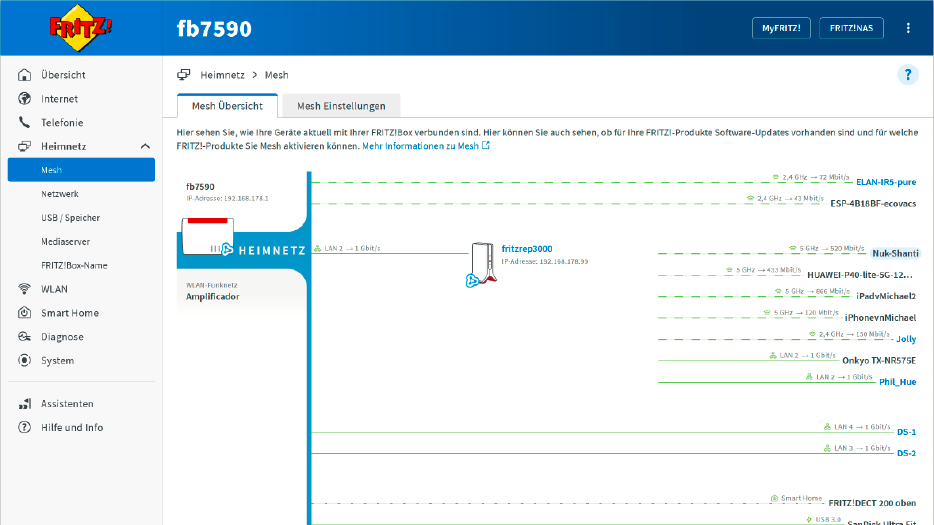The image size is (934, 525).
Task: Click FRITZ!DECT 200 oben device name
Action: click(872, 503)
